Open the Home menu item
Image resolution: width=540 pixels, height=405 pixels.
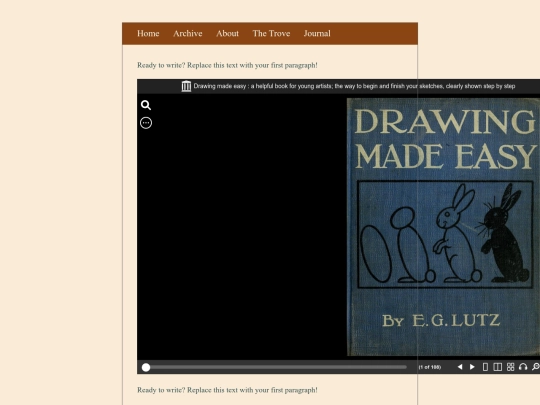click(148, 33)
